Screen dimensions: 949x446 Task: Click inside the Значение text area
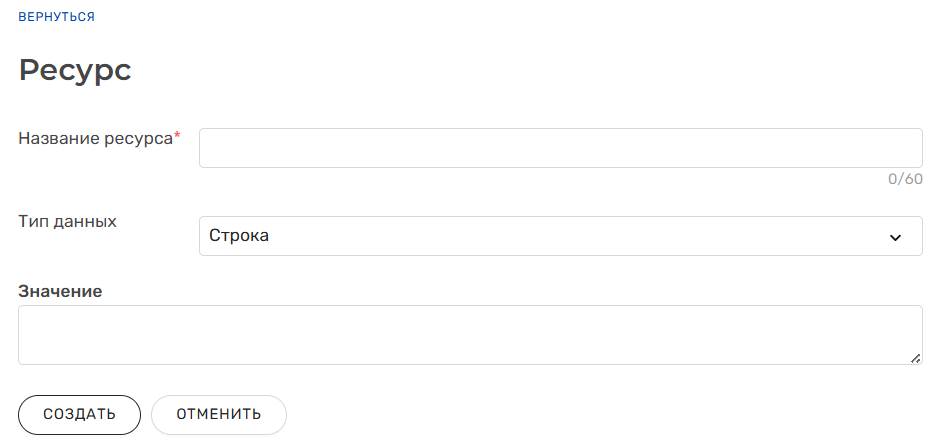[x=470, y=335]
